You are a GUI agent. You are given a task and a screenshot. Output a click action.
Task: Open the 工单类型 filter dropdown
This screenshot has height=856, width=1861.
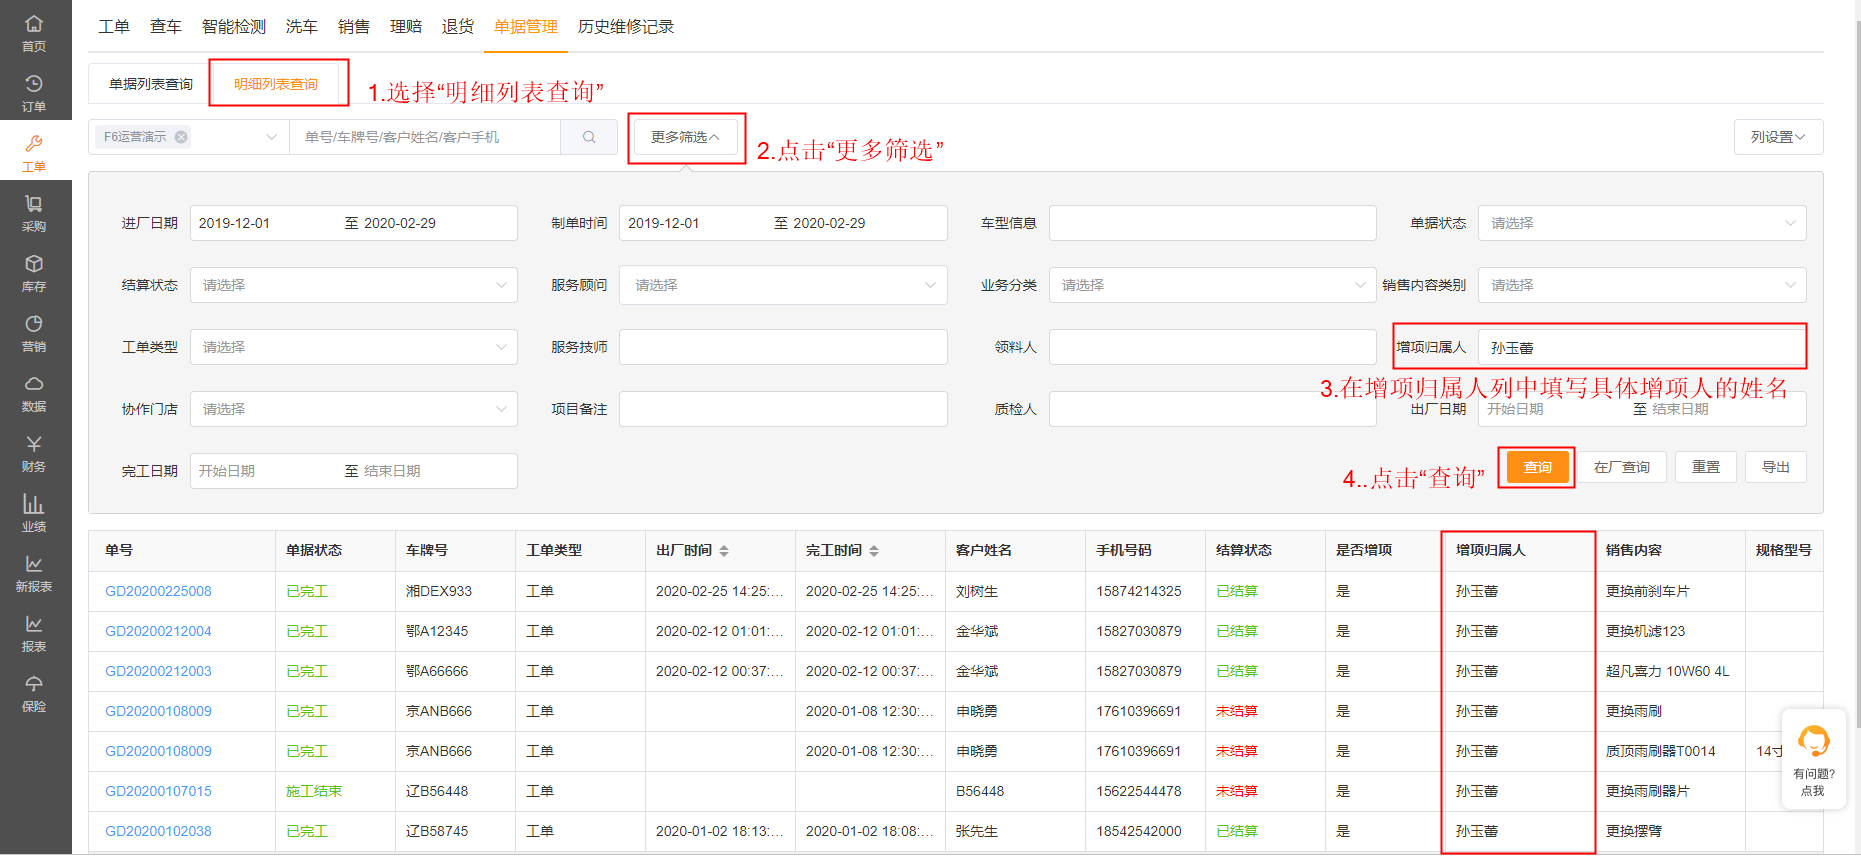pos(354,347)
